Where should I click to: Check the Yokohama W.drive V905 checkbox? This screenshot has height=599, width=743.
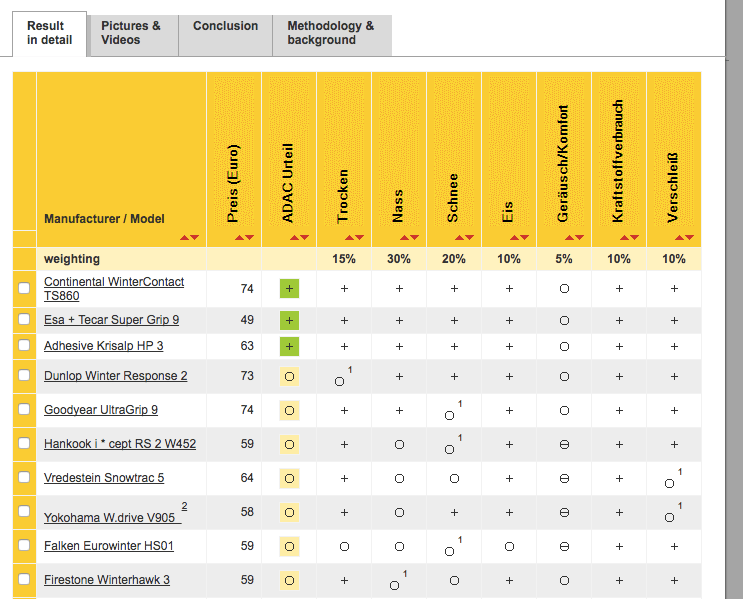coord(24,511)
